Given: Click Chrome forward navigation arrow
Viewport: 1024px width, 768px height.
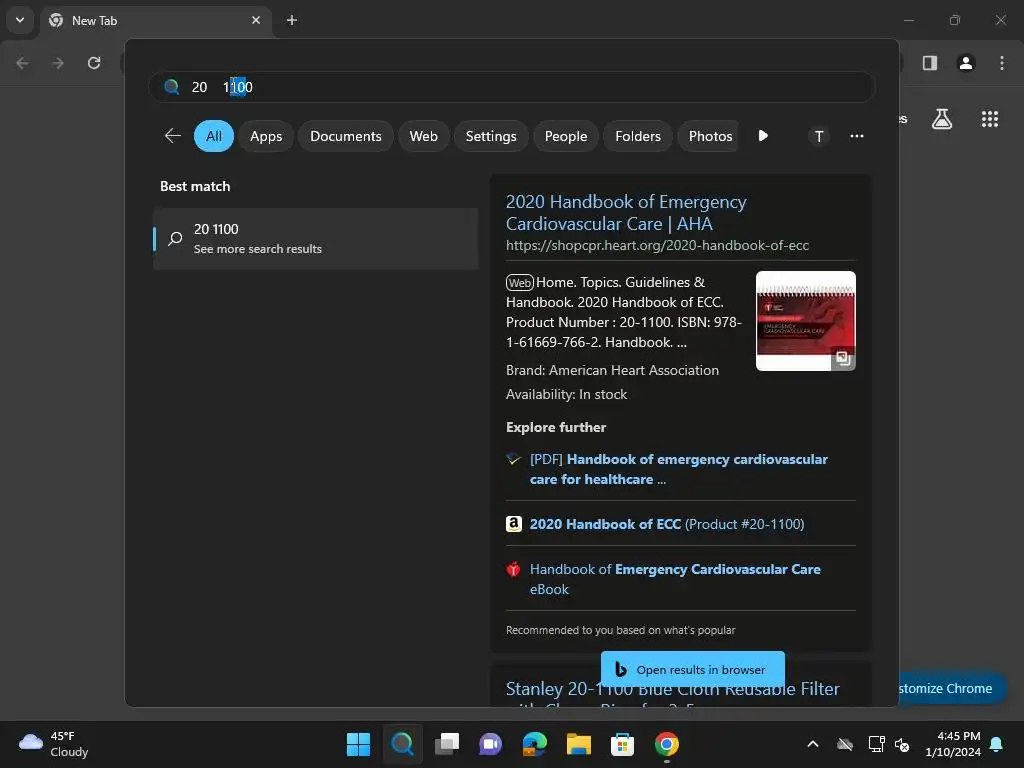Looking at the screenshot, I should pos(58,63).
